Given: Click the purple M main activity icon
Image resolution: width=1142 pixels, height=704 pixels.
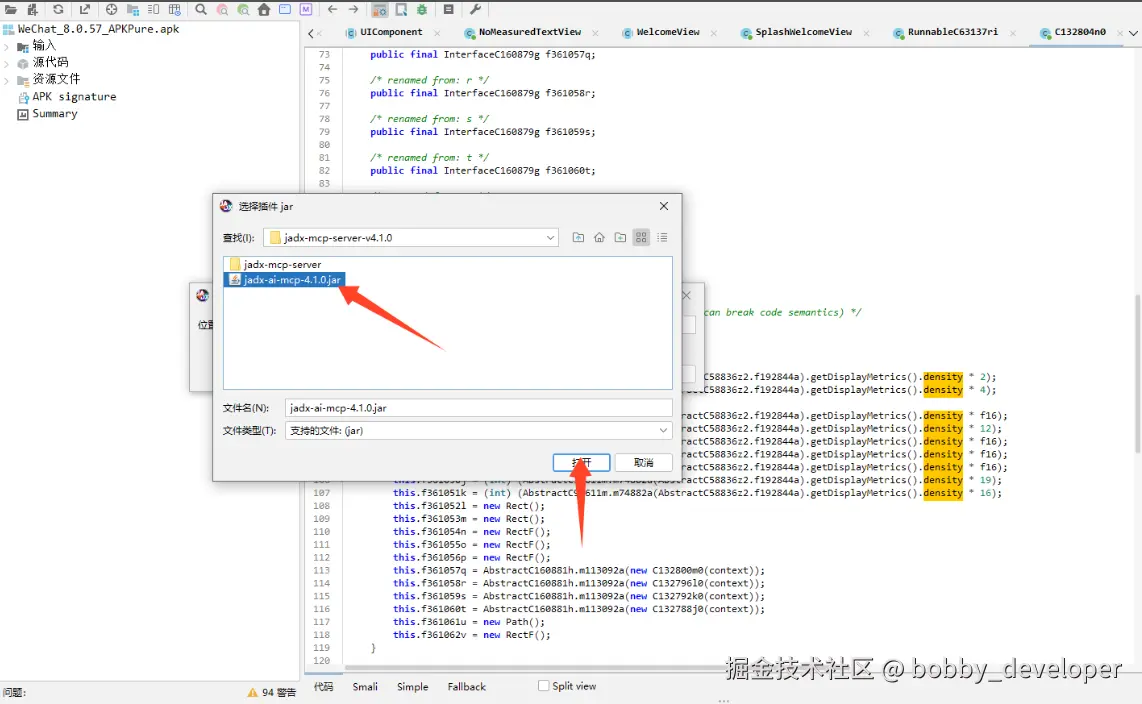Looking at the screenshot, I should tap(306, 9).
